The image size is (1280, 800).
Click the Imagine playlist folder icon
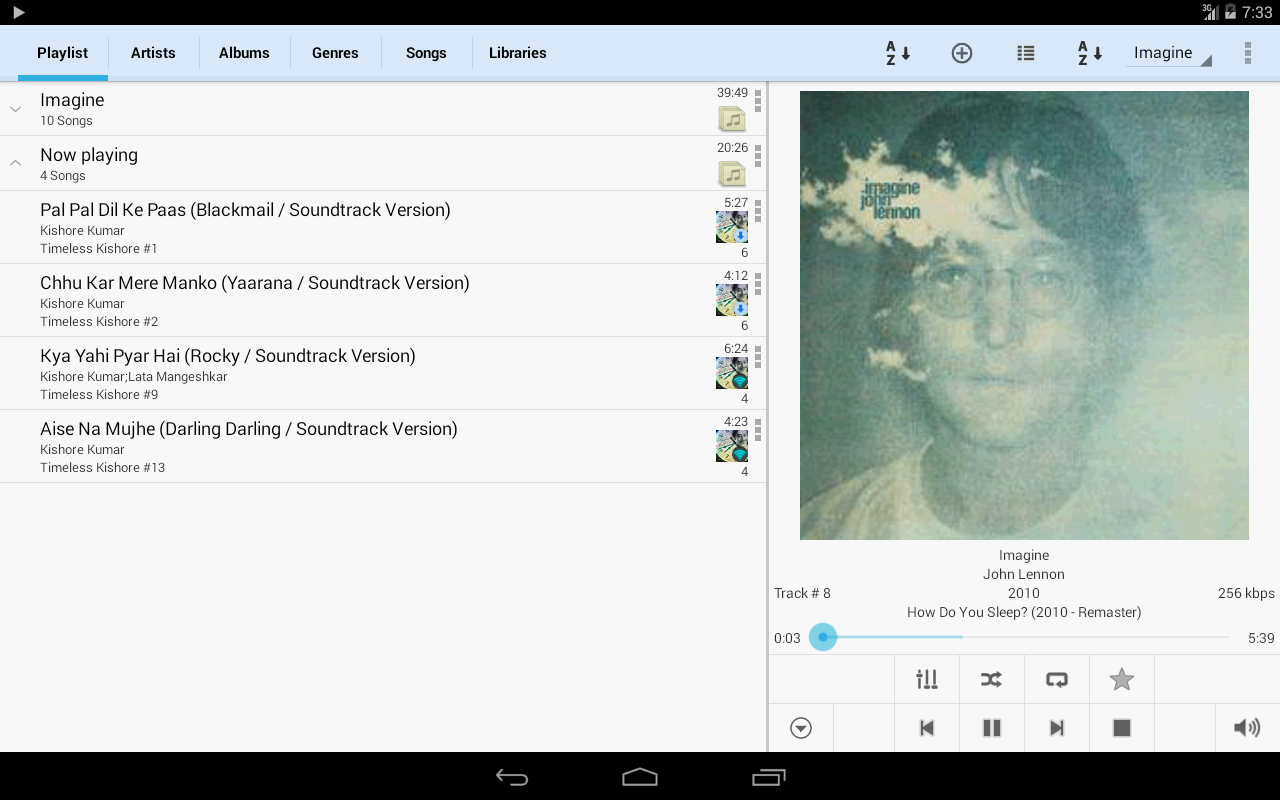point(733,119)
